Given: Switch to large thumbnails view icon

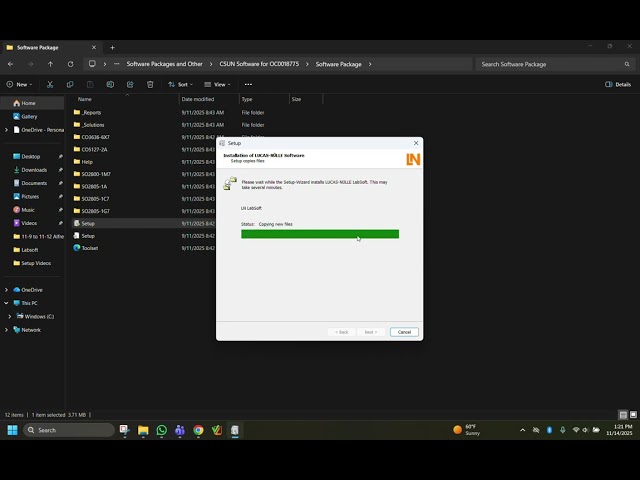Looking at the screenshot, I should 633,415.
